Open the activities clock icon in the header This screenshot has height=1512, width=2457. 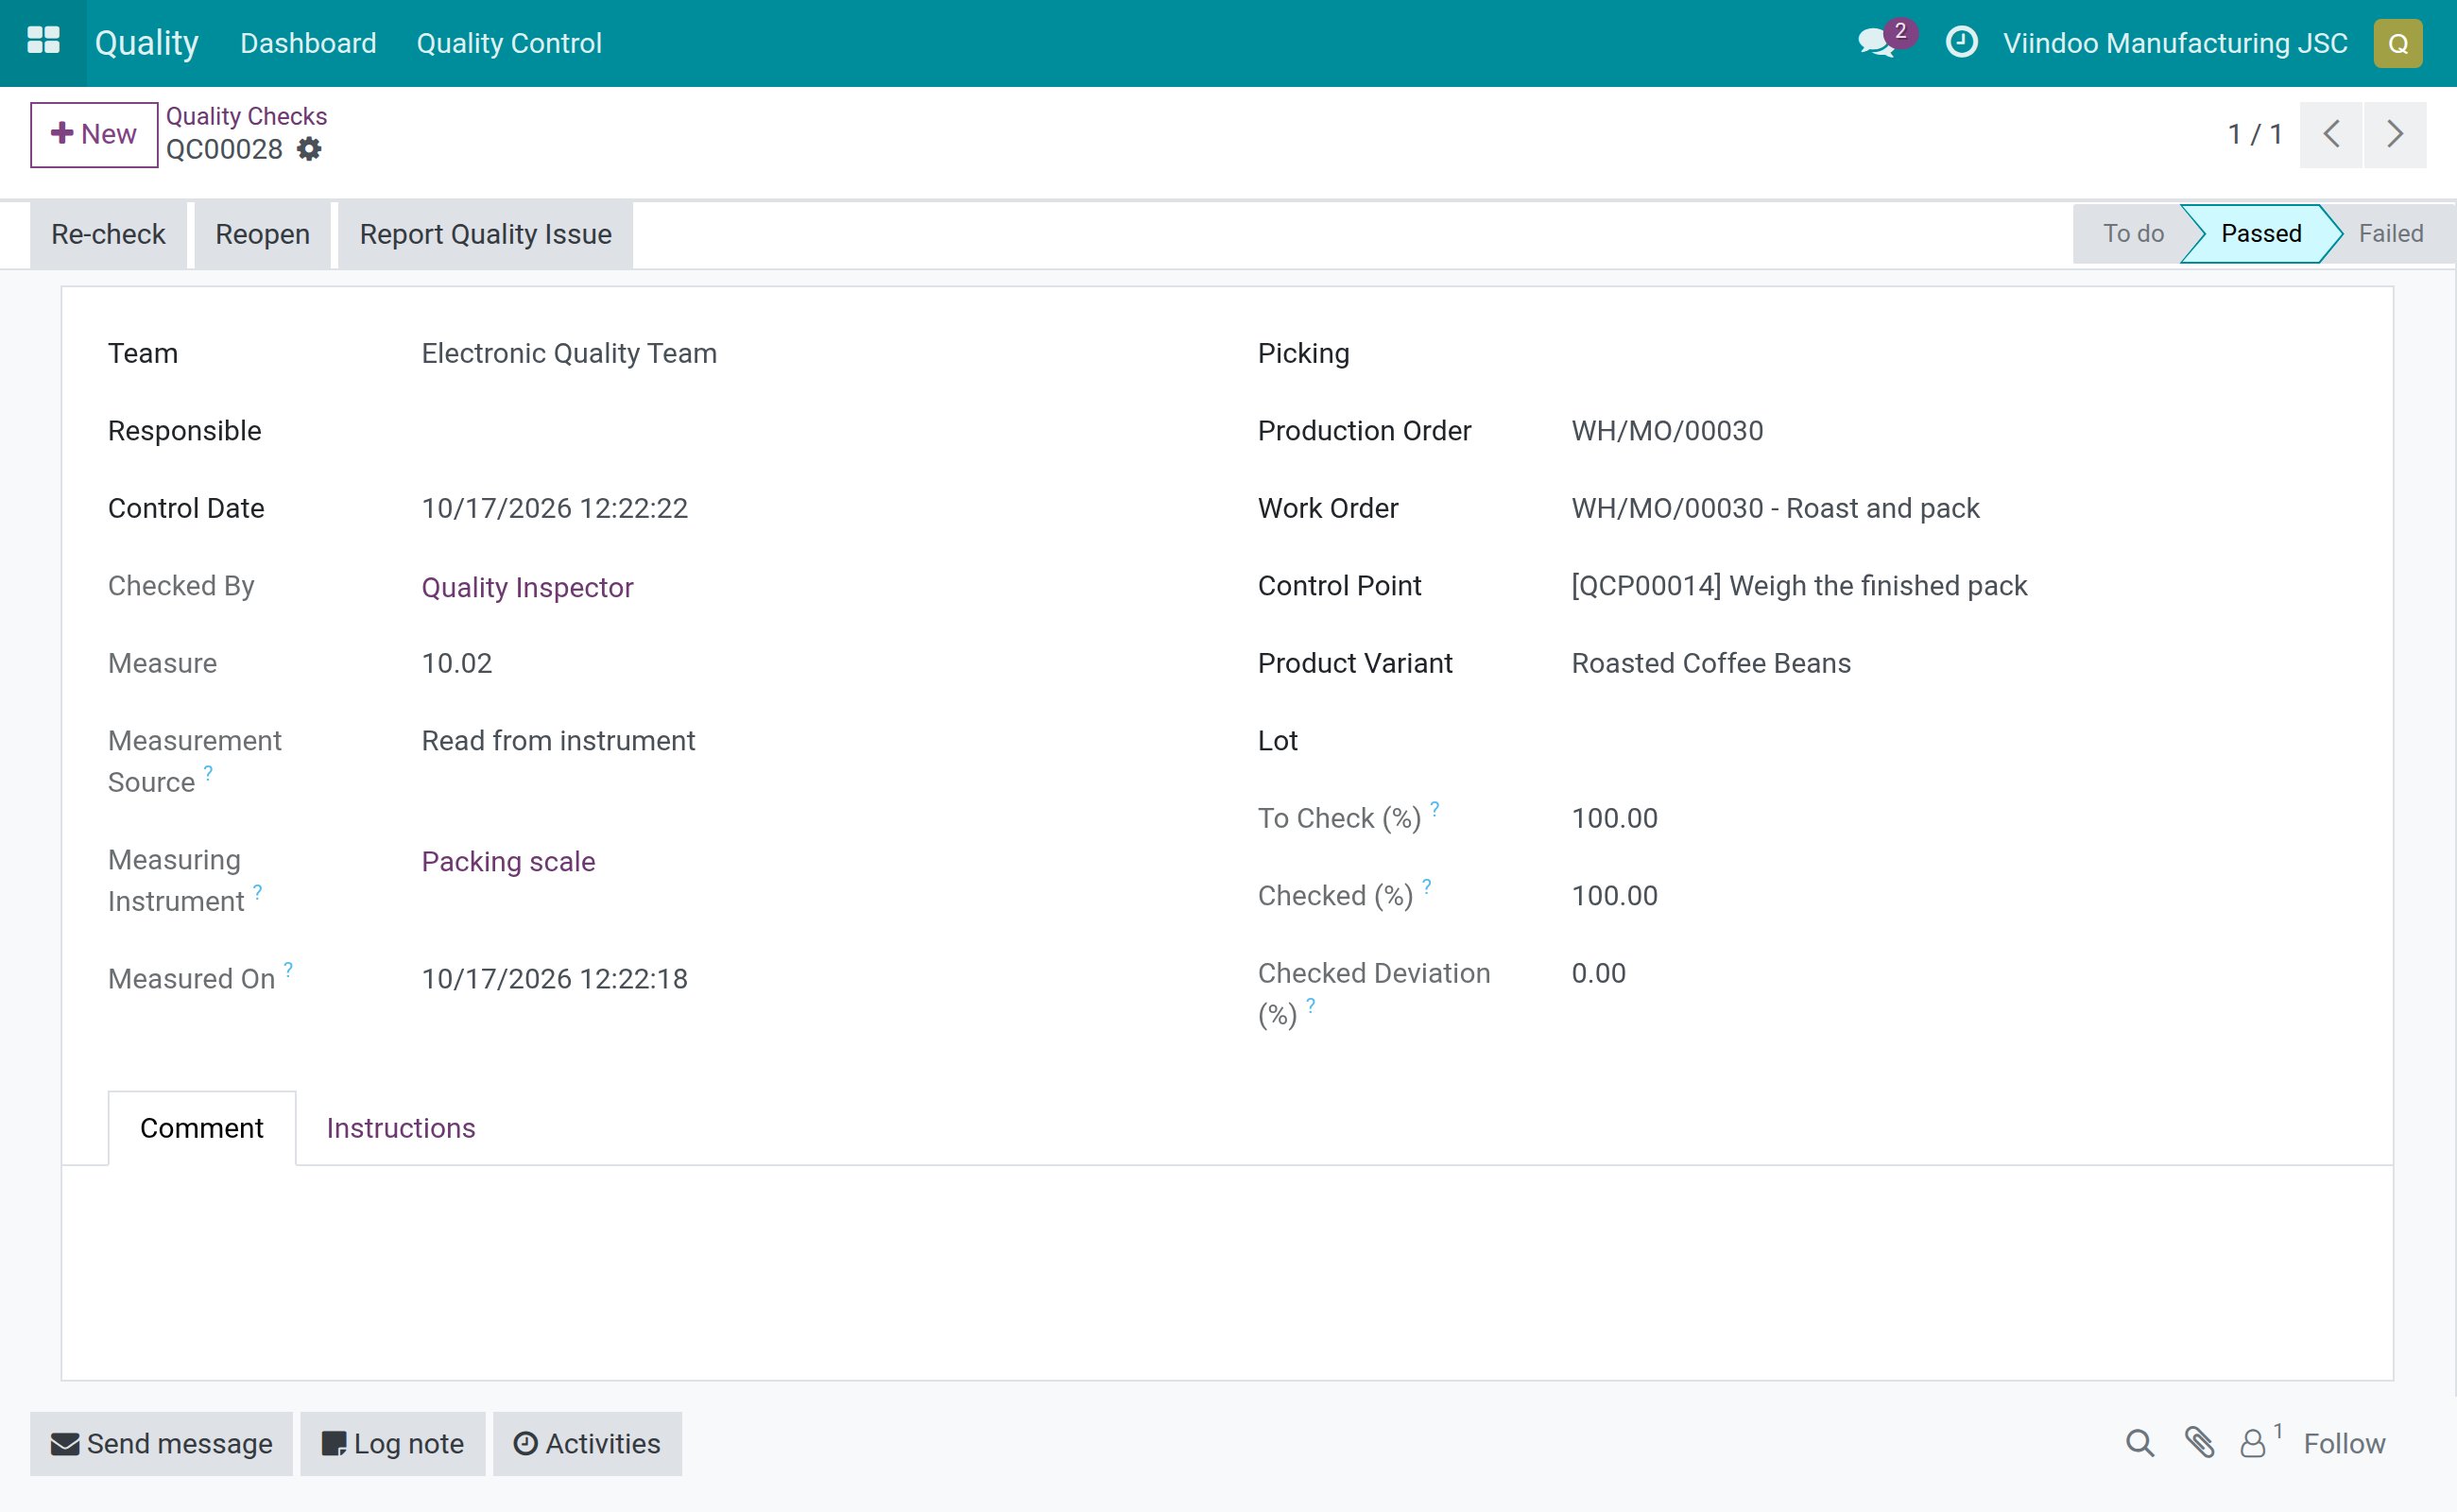pyautogui.click(x=1961, y=42)
